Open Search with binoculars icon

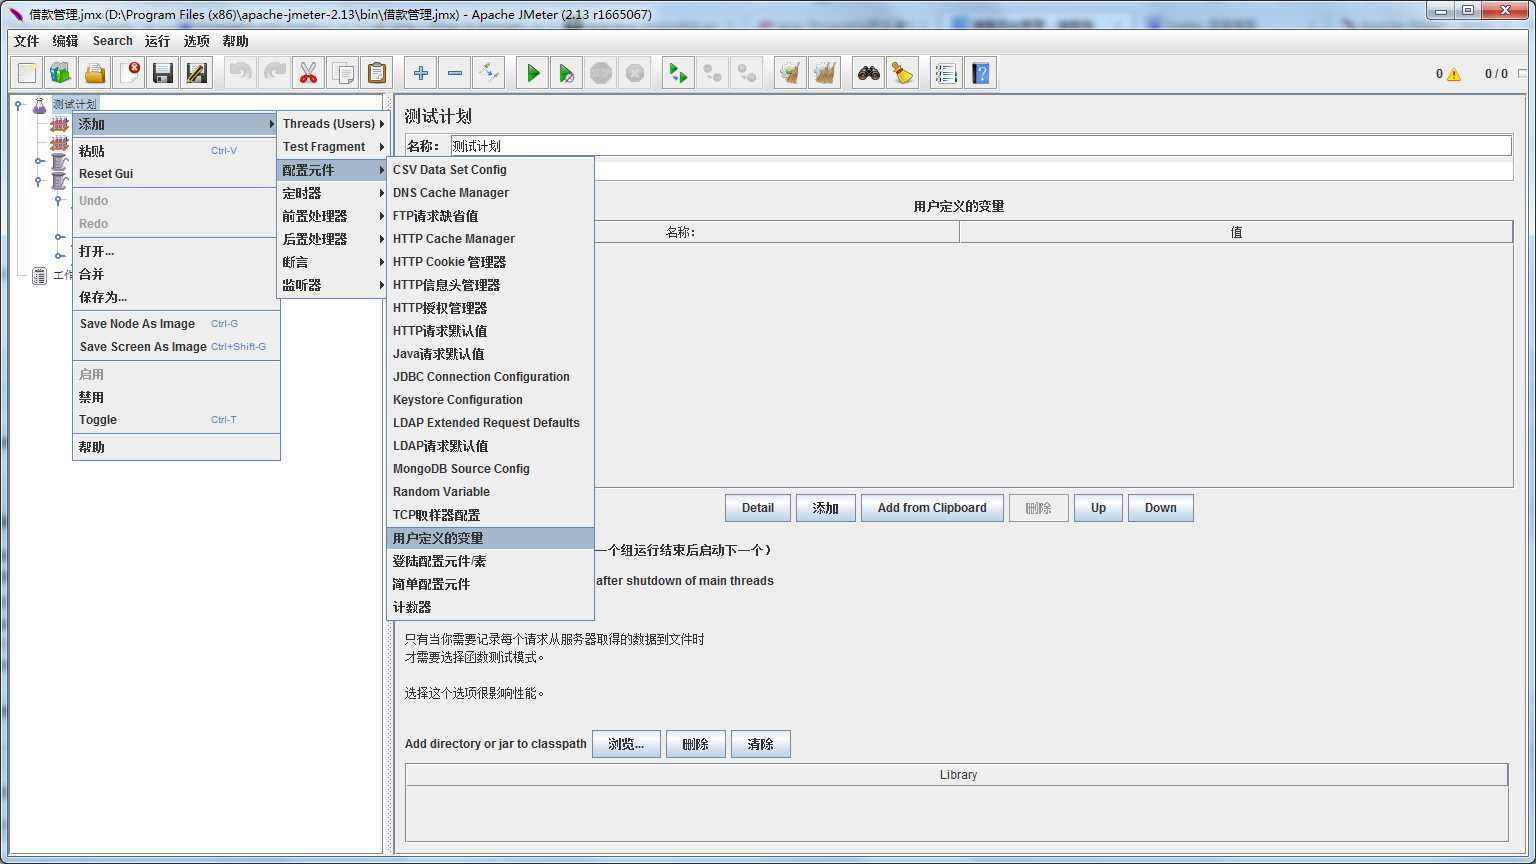(869, 73)
